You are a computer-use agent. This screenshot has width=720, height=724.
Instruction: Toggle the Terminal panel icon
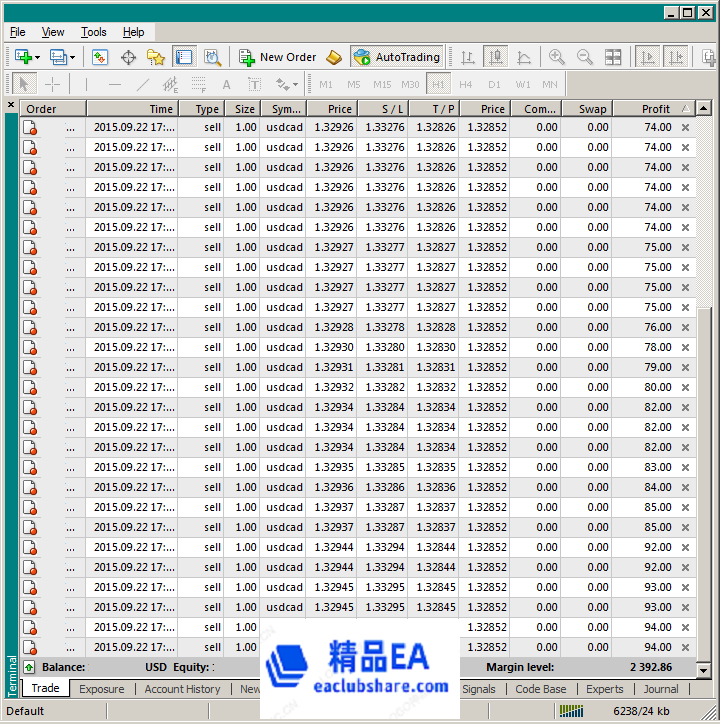pyautogui.click(x=184, y=57)
